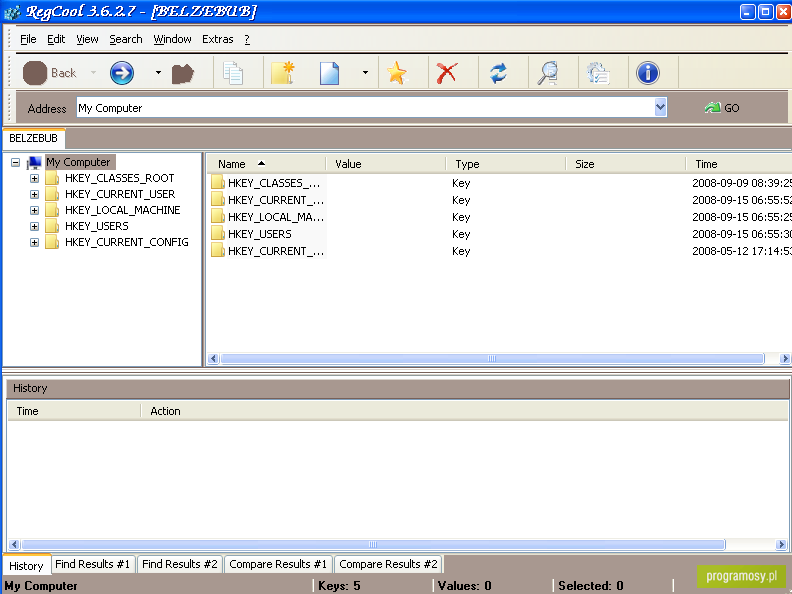792x594 pixels.
Task: Switch to Compare Results #2 tab
Action: click(x=388, y=564)
